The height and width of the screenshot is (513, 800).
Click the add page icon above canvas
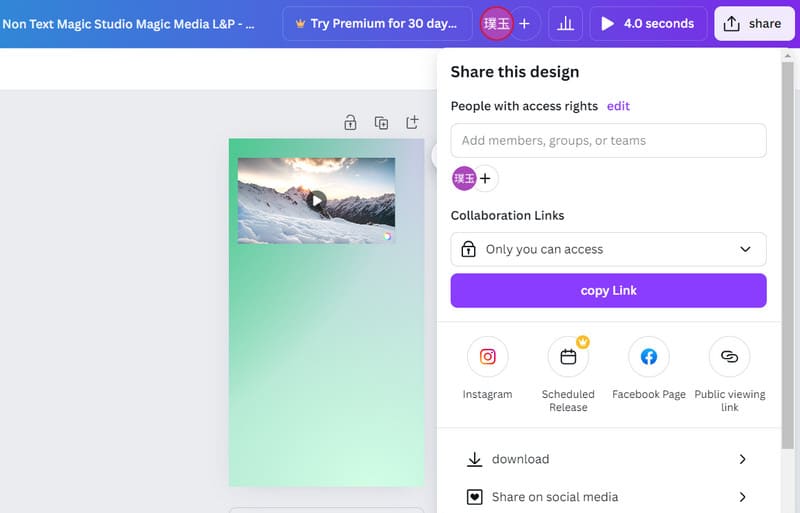pos(412,123)
